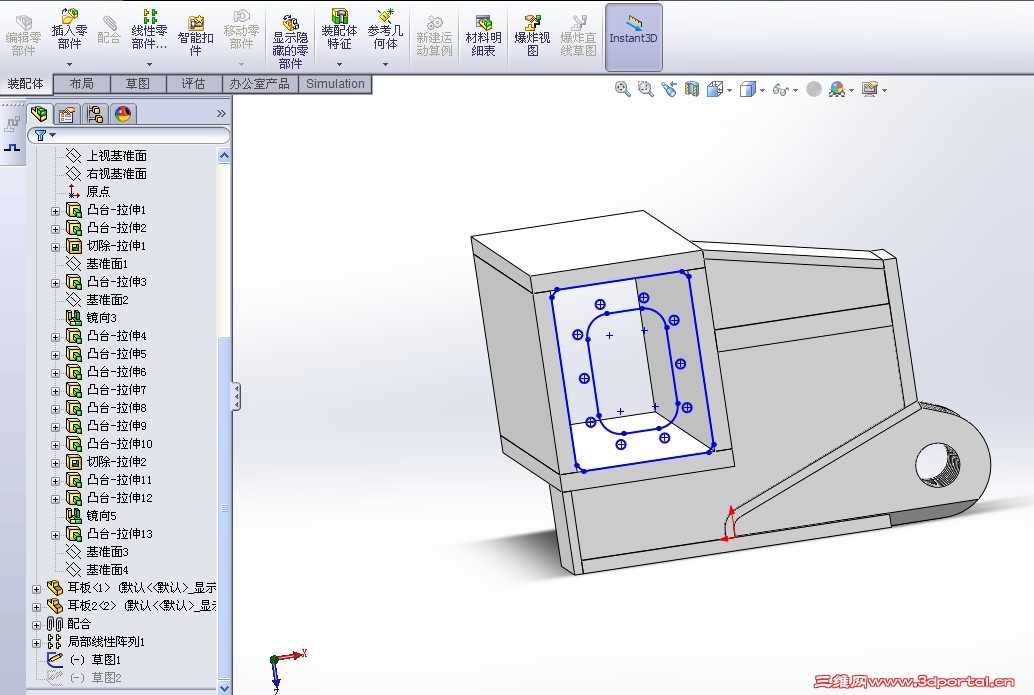Select 上视基准面 in the tree

(x=117, y=156)
